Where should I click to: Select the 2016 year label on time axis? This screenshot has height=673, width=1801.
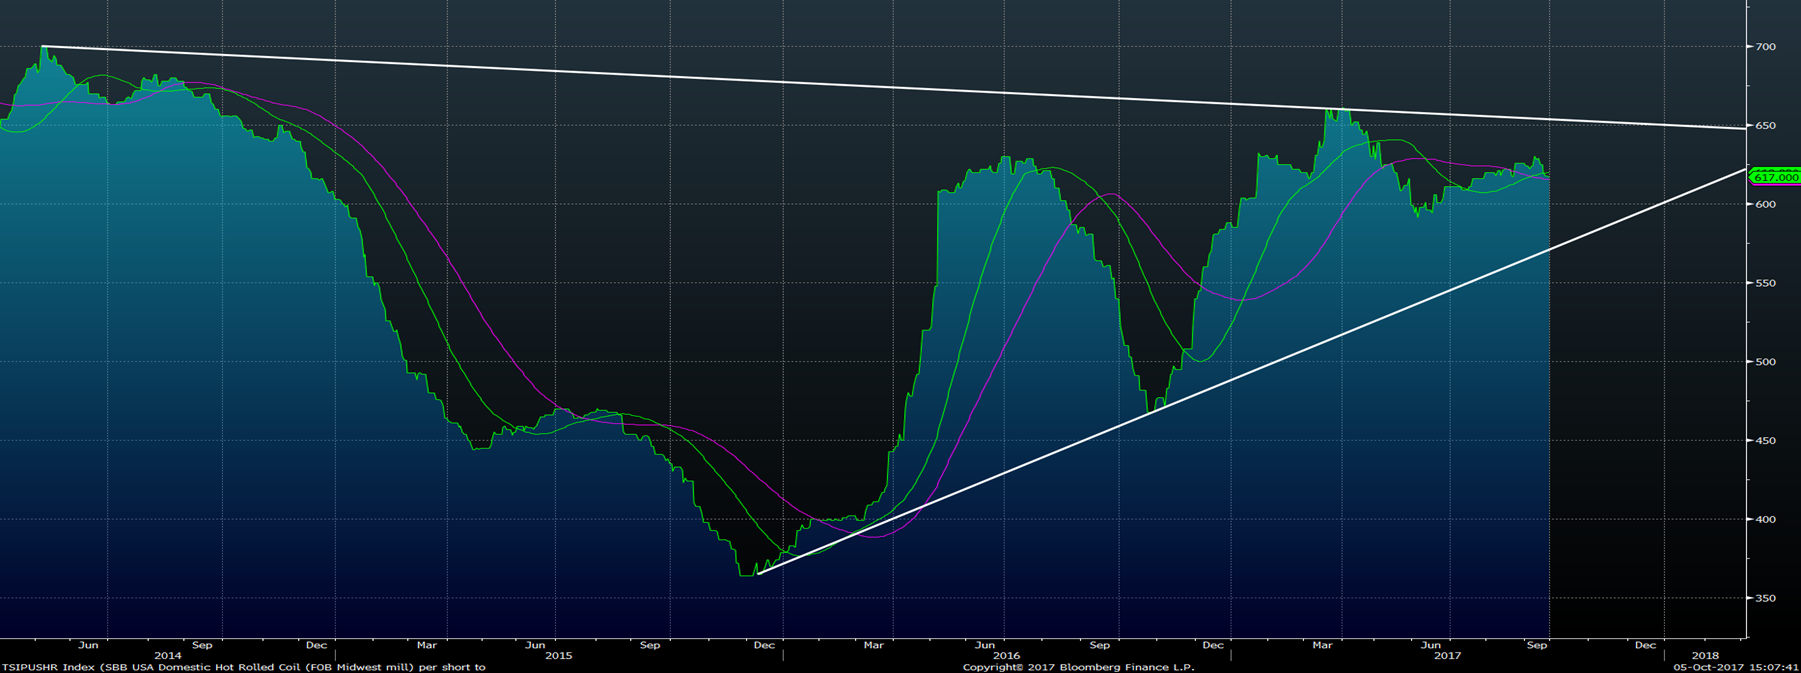tap(1006, 656)
